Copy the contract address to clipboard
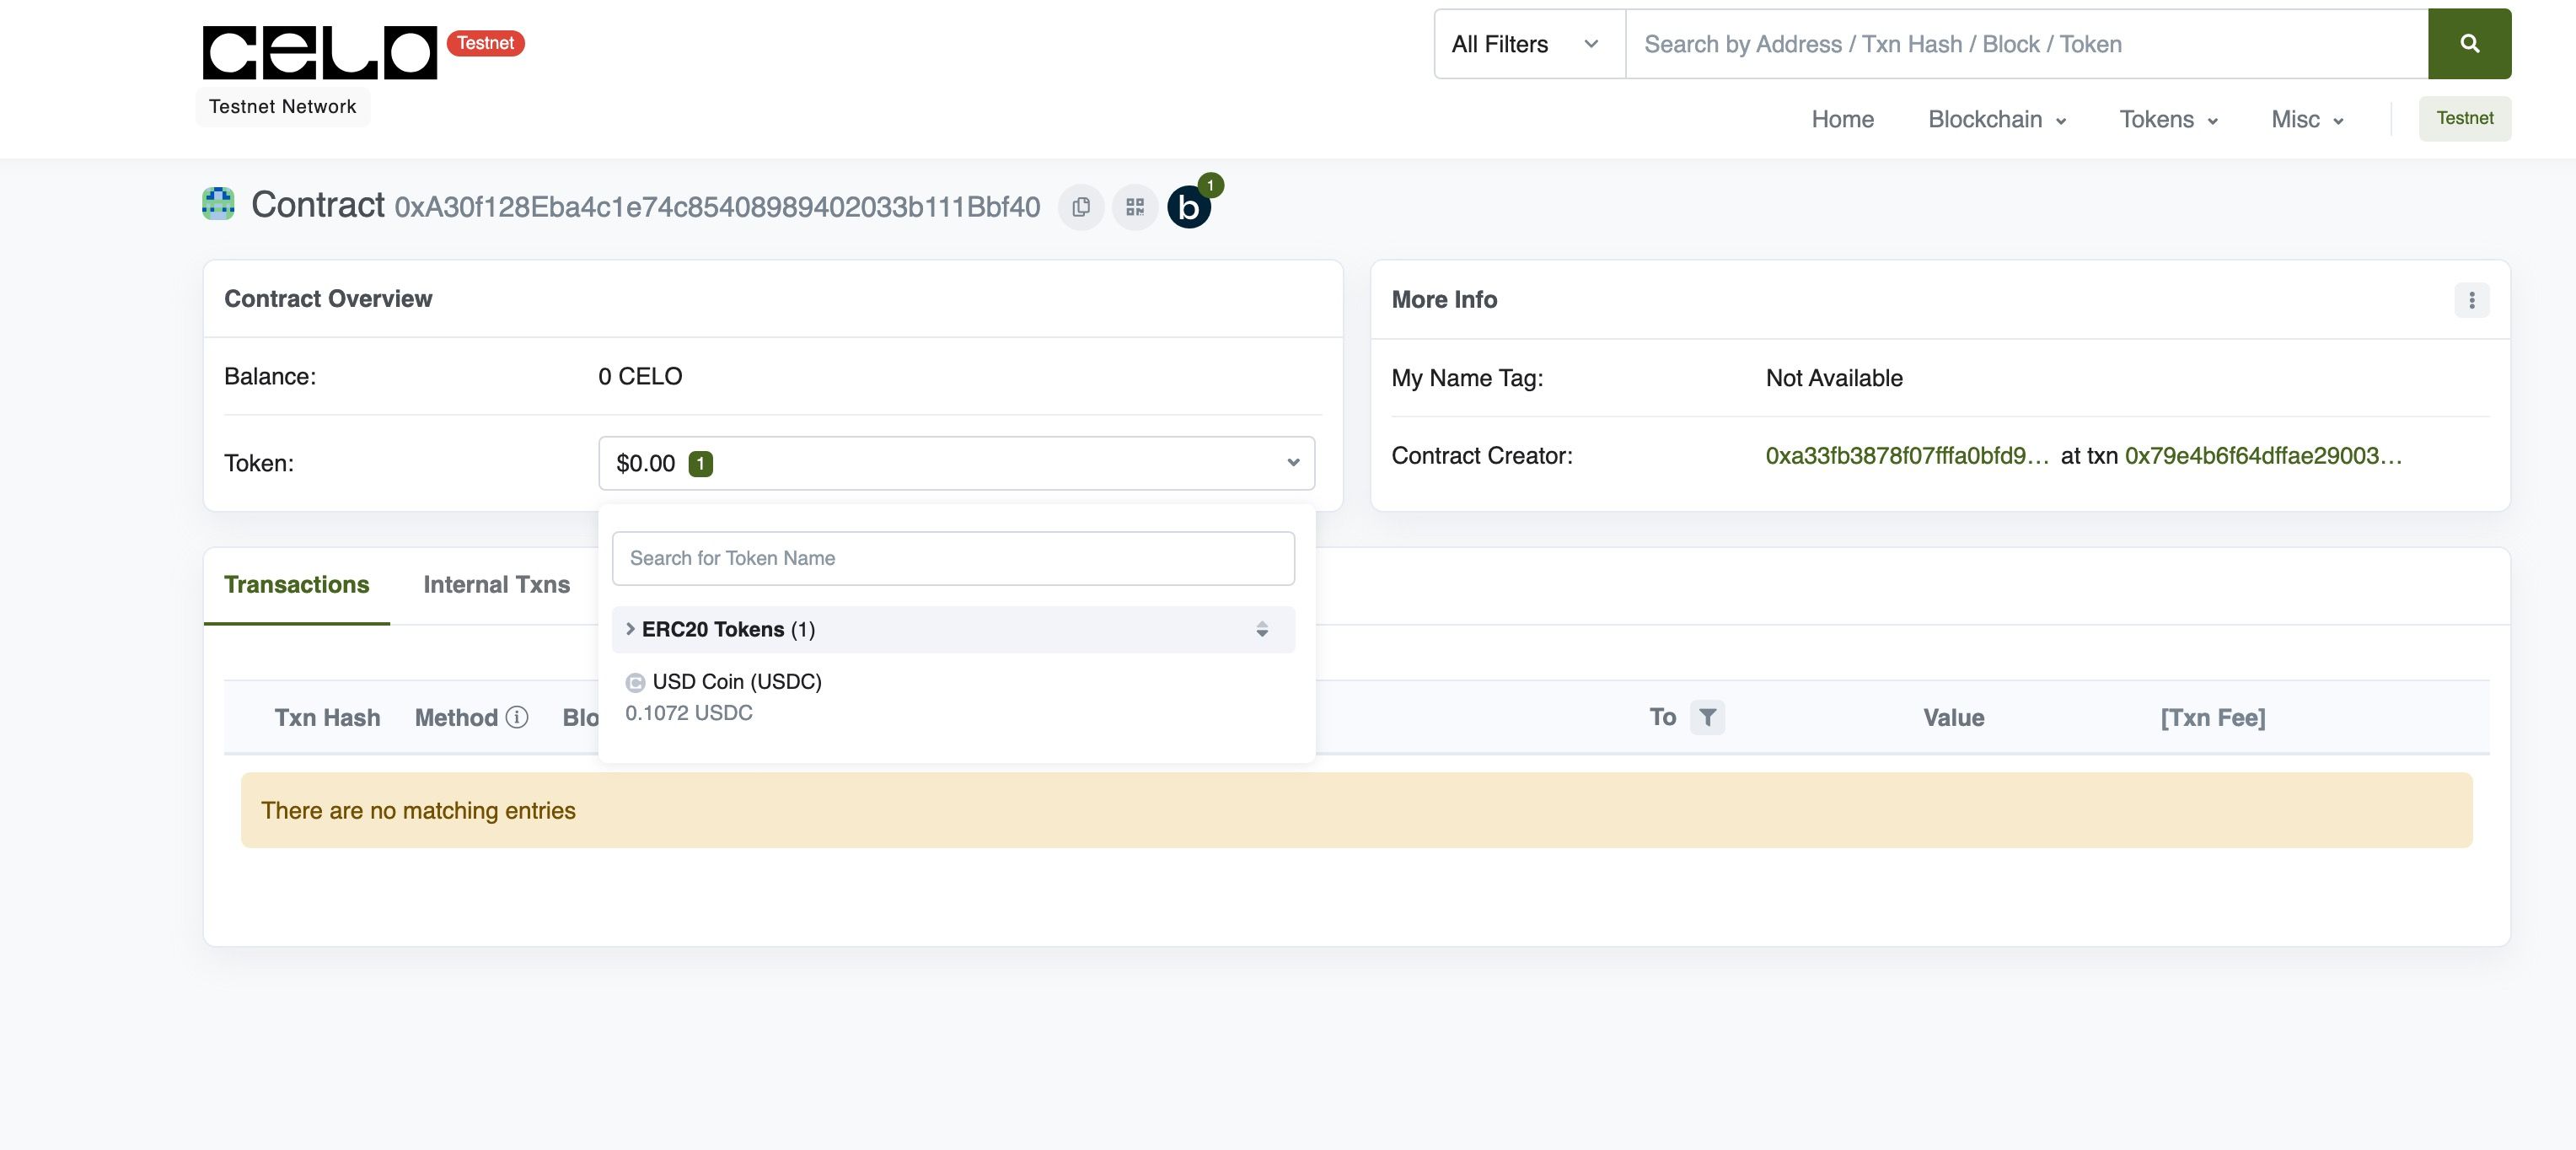The image size is (2576, 1150). tap(1081, 207)
